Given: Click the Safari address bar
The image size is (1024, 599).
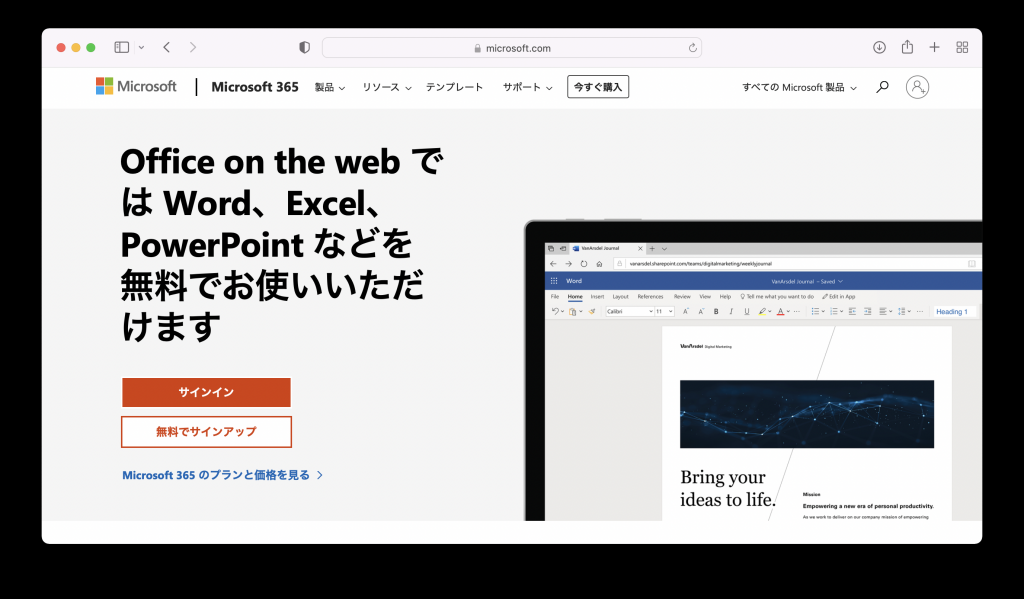Looking at the screenshot, I should coord(510,47).
